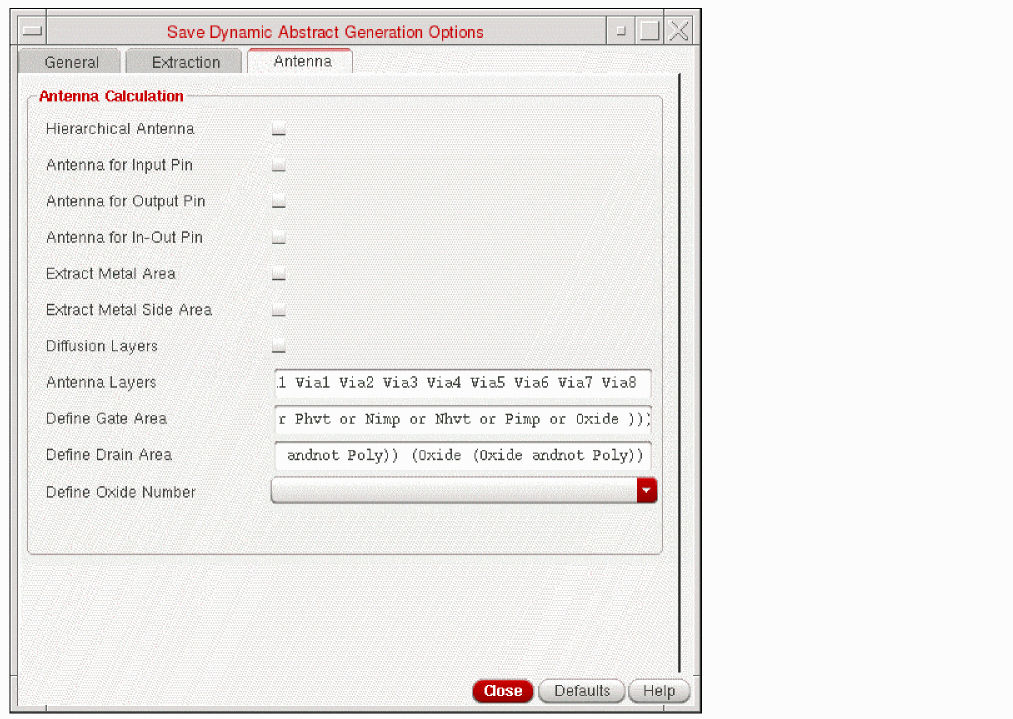Open Help for this dialog

(x=659, y=691)
